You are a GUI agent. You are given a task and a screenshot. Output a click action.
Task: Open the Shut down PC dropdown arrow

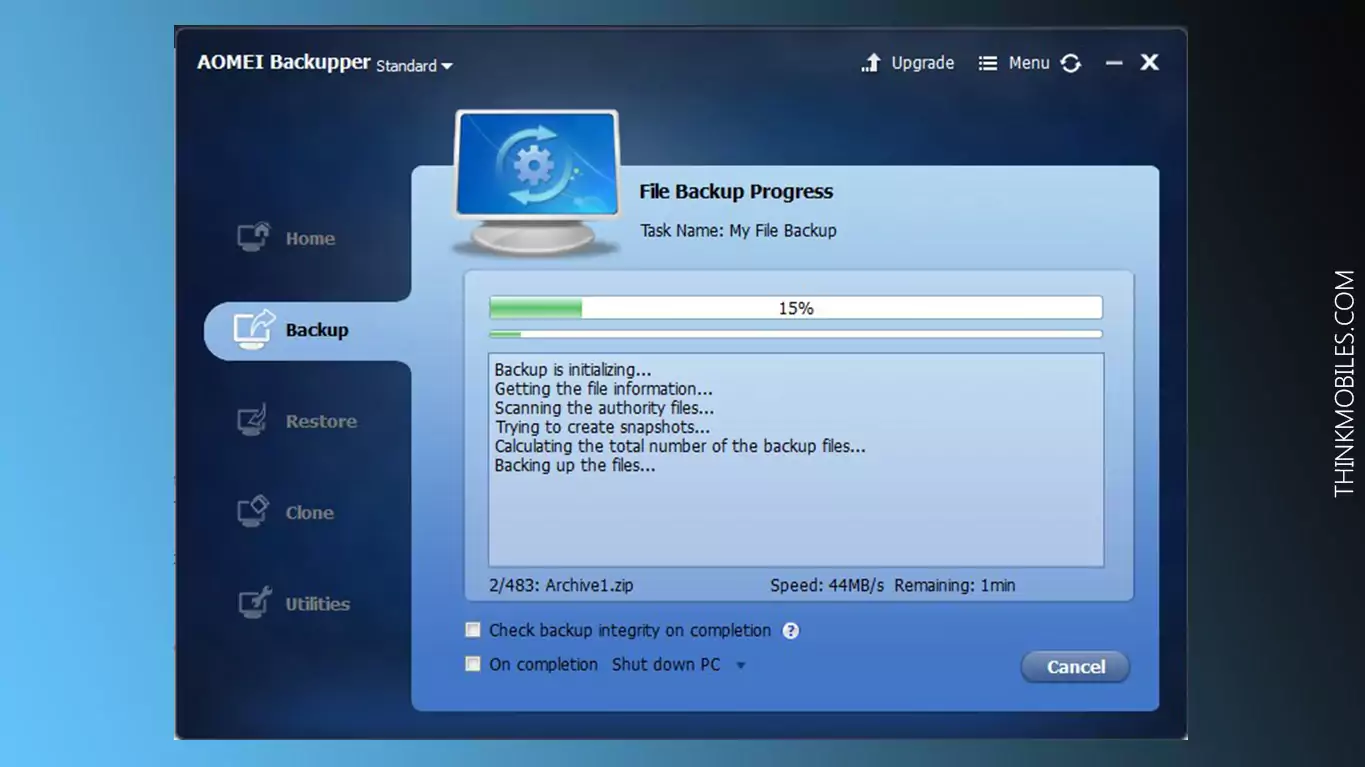click(741, 665)
